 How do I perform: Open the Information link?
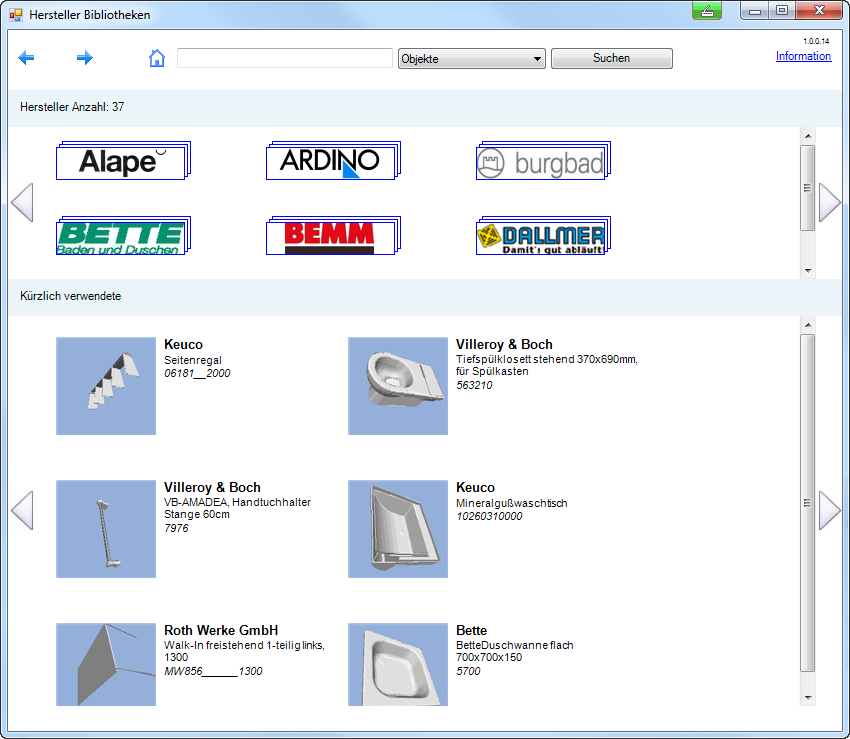[803, 56]
